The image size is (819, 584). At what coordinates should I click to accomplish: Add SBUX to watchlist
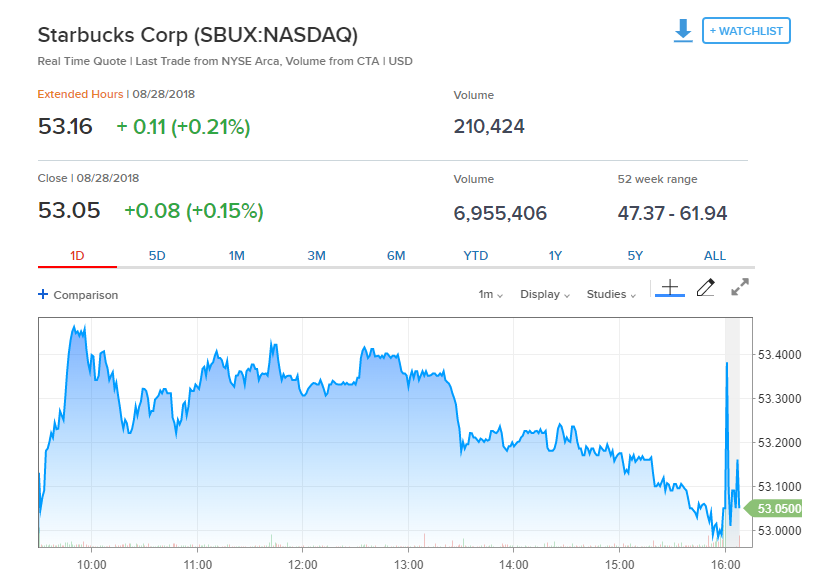coord(746,31)
